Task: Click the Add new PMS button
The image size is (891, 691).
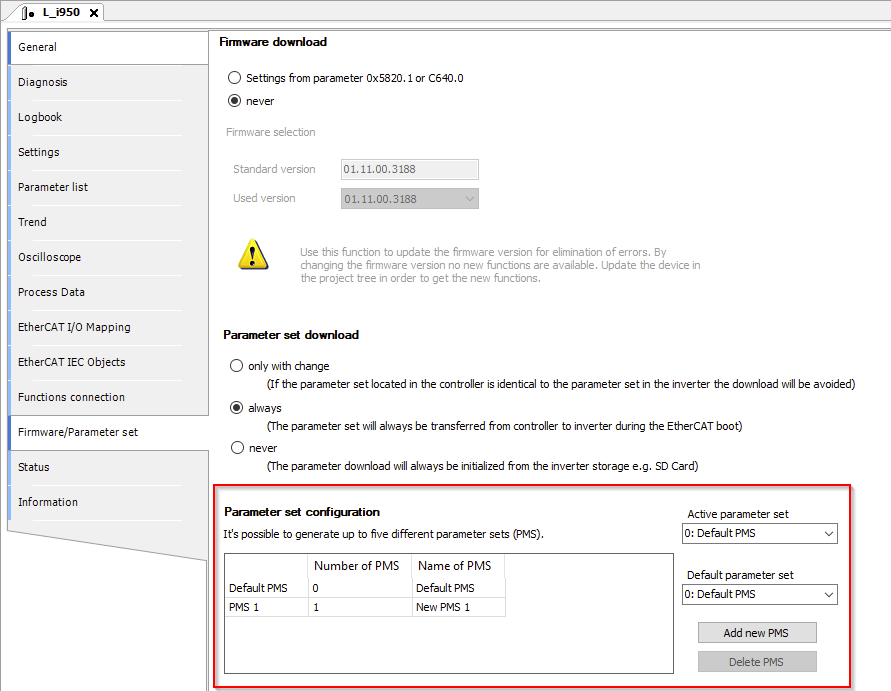Action: click(x=757, y=632)
